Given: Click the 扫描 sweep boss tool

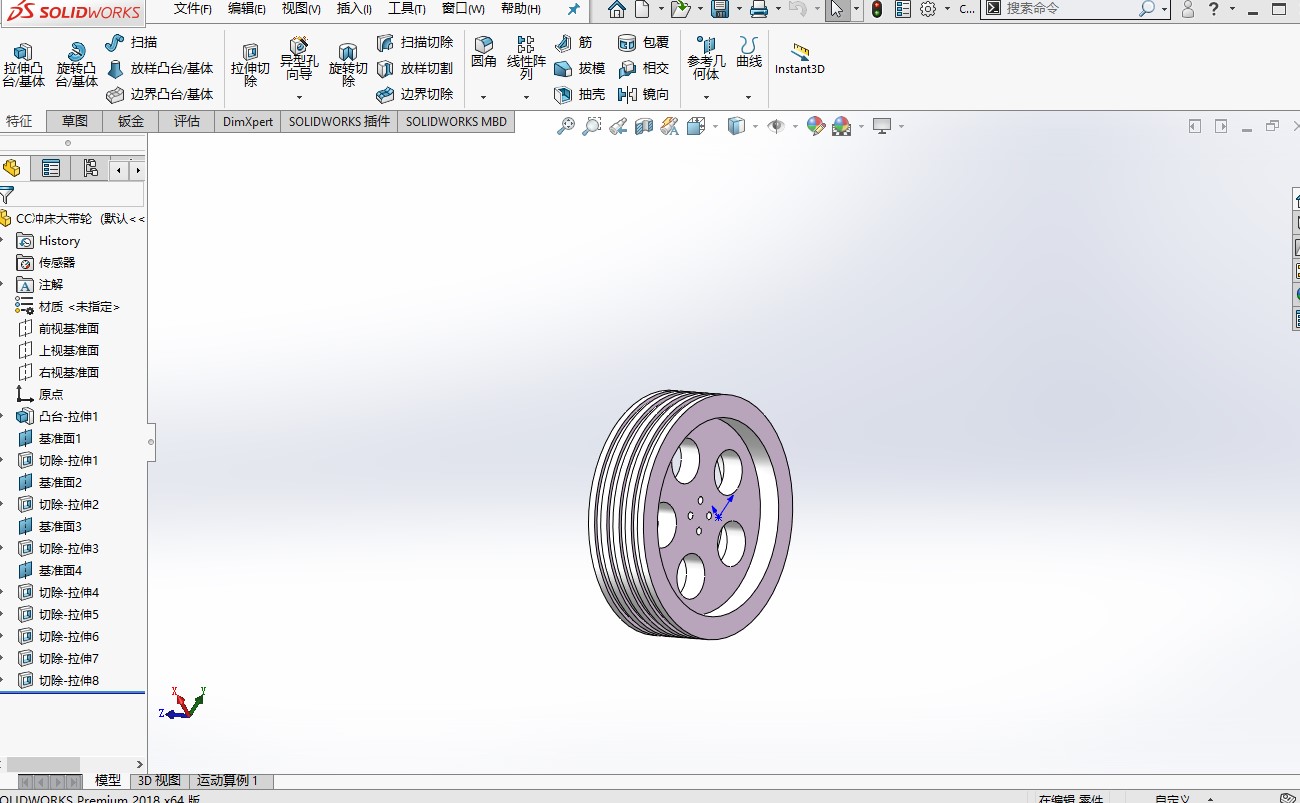Looking at the screenshot, I should (x=131, y=43).
